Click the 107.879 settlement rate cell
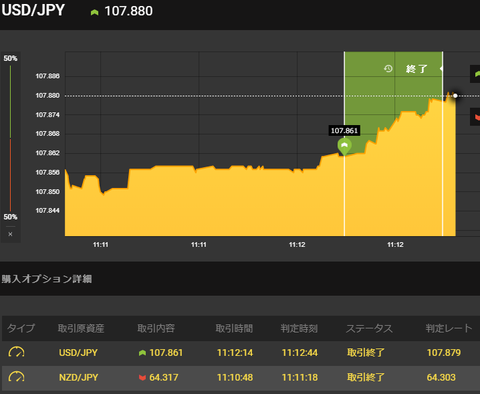480x394 pixels. point(444,353)
